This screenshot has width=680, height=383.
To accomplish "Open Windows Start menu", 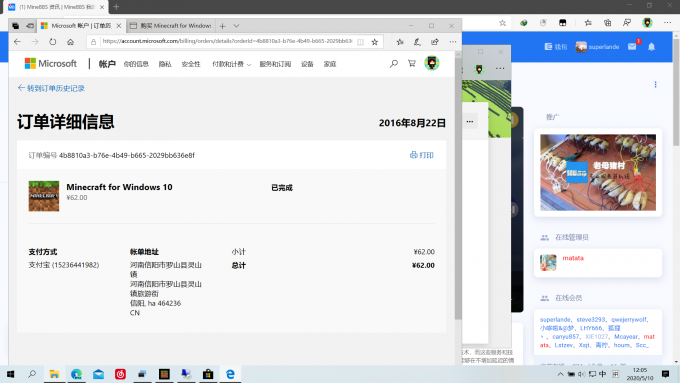I will coord(10,374).
